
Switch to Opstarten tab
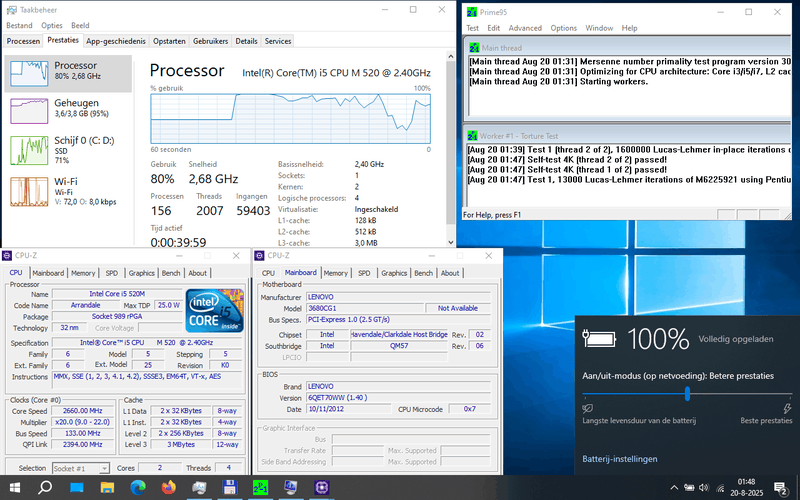pyautogui.click(x=169, y=41)
